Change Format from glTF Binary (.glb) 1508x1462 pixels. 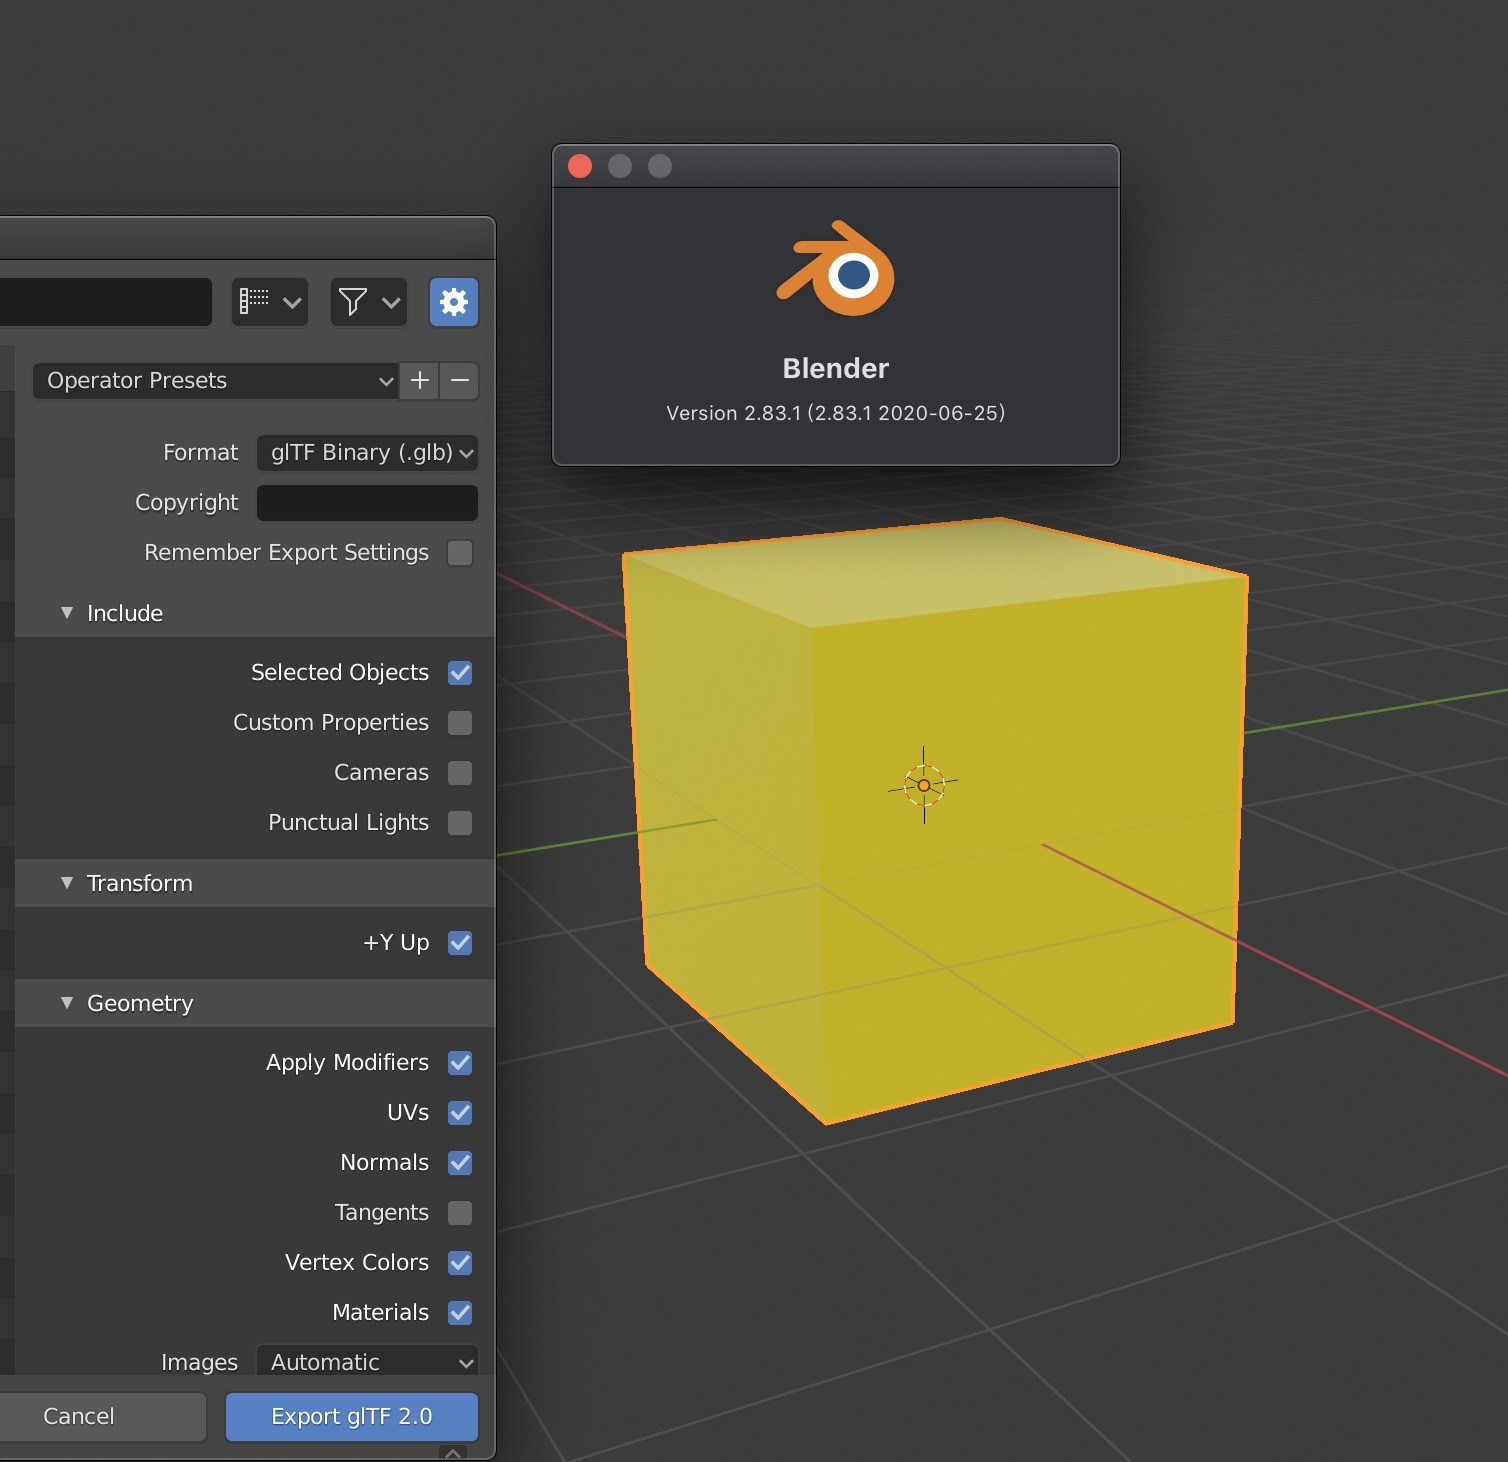pyautogui.click(x=367, y=453)
